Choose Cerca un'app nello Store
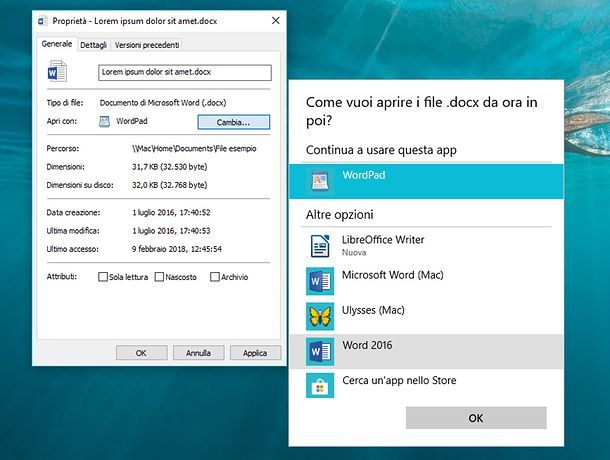610x460 pixels. click(426, 386)
